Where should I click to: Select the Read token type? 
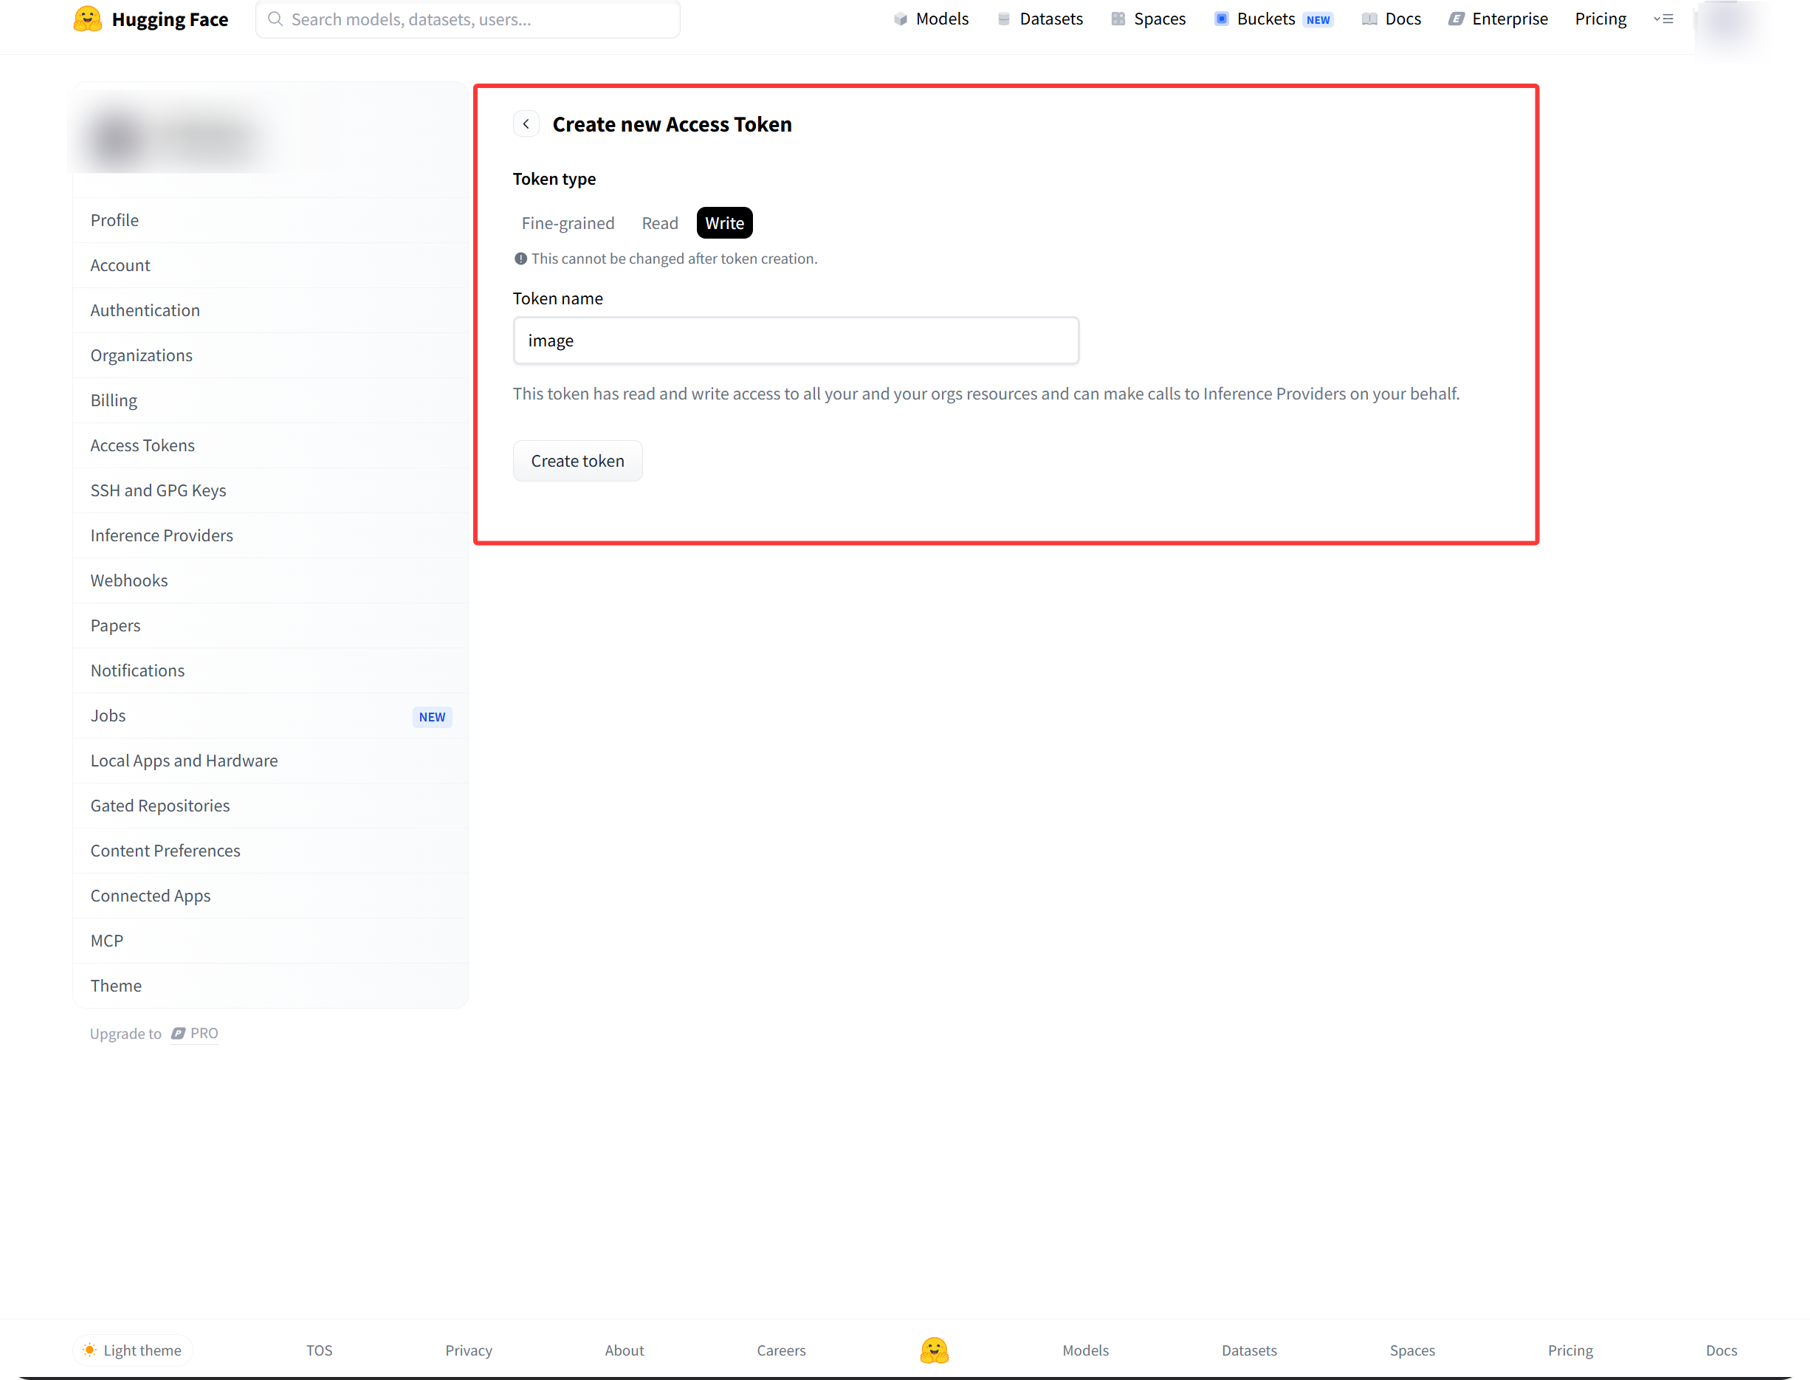(660, 223)
